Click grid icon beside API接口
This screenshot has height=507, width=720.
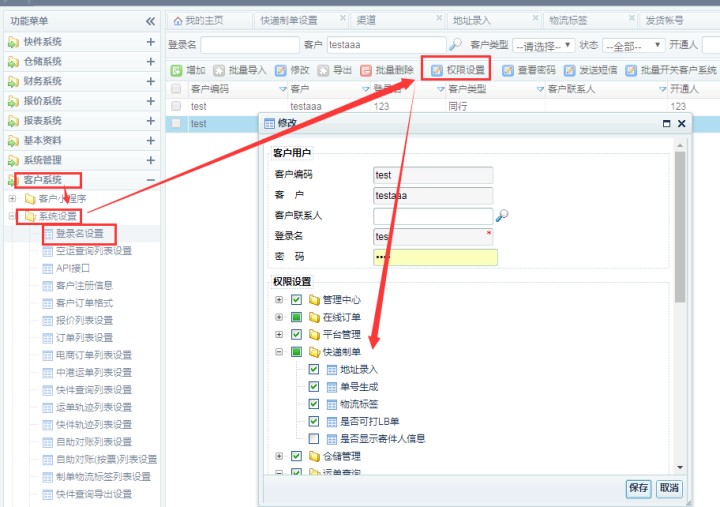pyautogui.click(x=47, y=268)
